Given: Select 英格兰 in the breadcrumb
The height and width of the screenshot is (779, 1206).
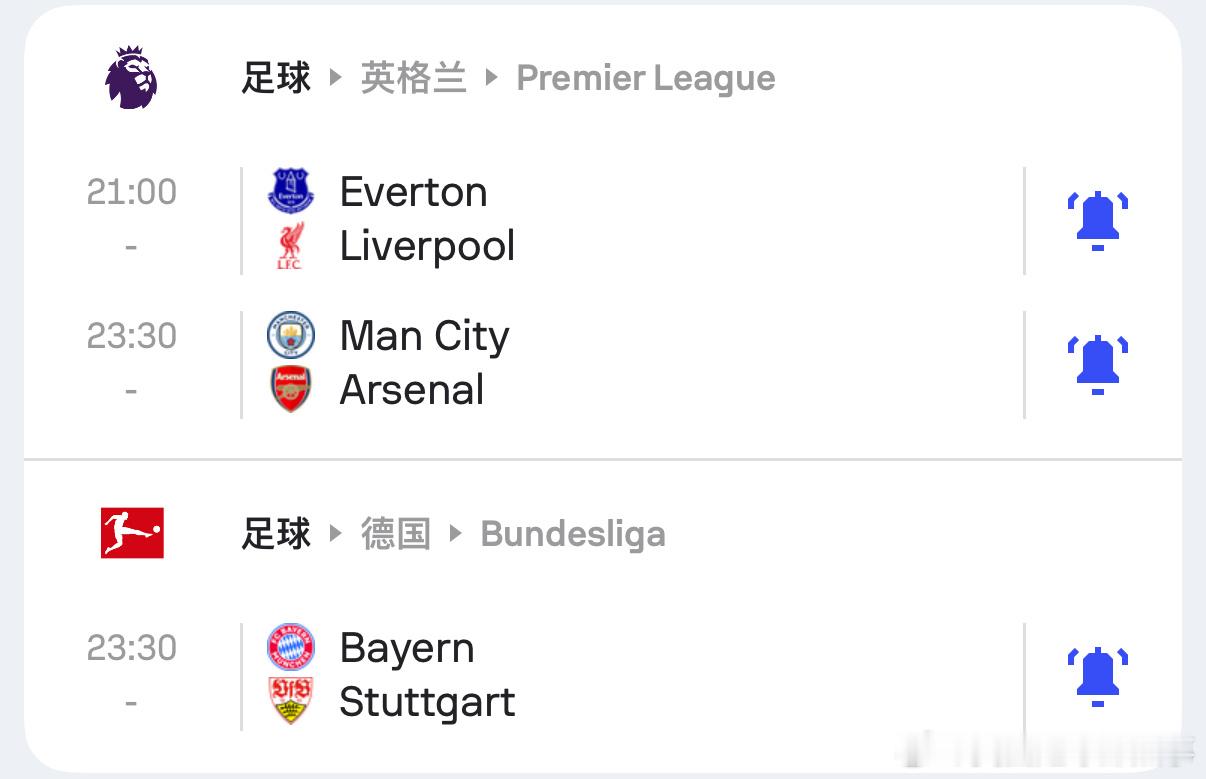Looking at the screenshot, I should (413, 78).
